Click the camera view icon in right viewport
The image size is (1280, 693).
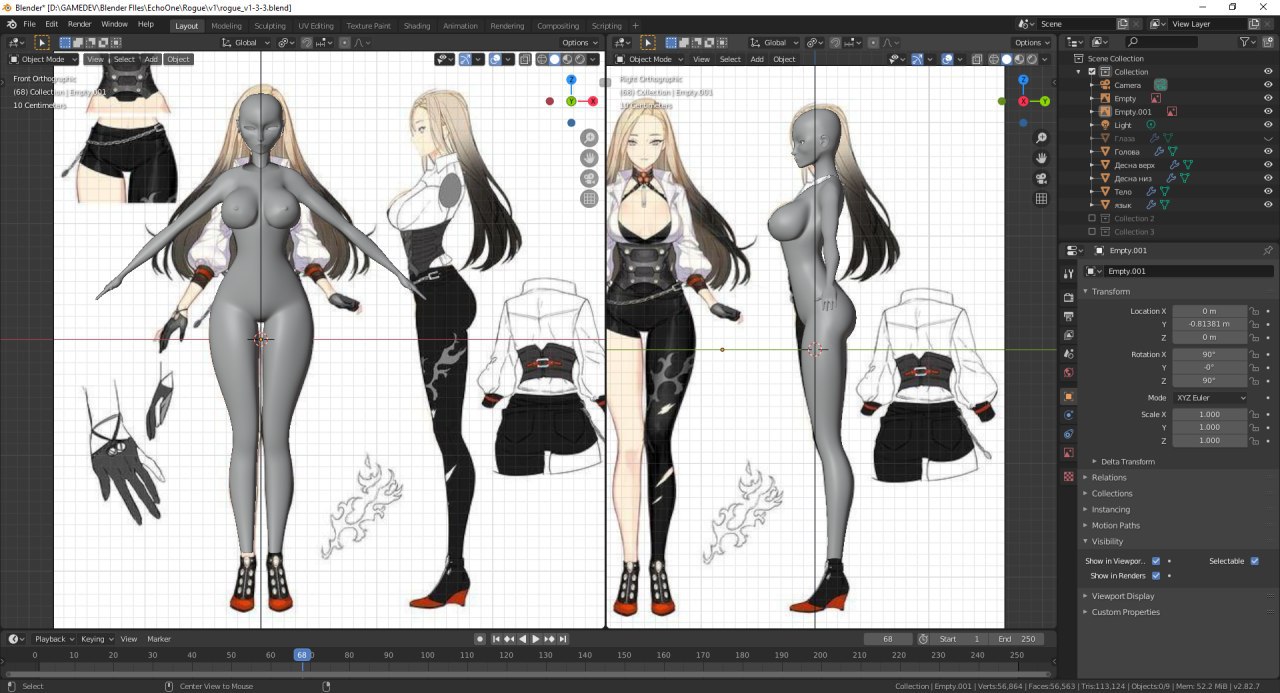1041,178
